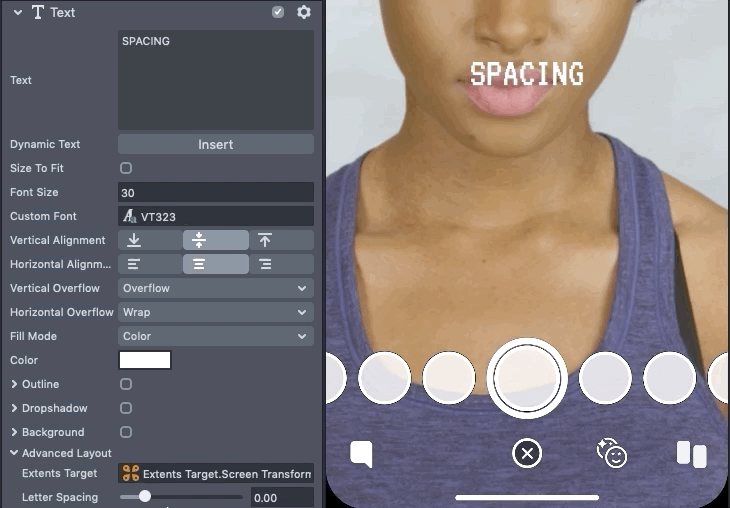This screenshot has width=730, height=508.
Task: Enable the Outline checkbox
Action: (x=126, y=384)
